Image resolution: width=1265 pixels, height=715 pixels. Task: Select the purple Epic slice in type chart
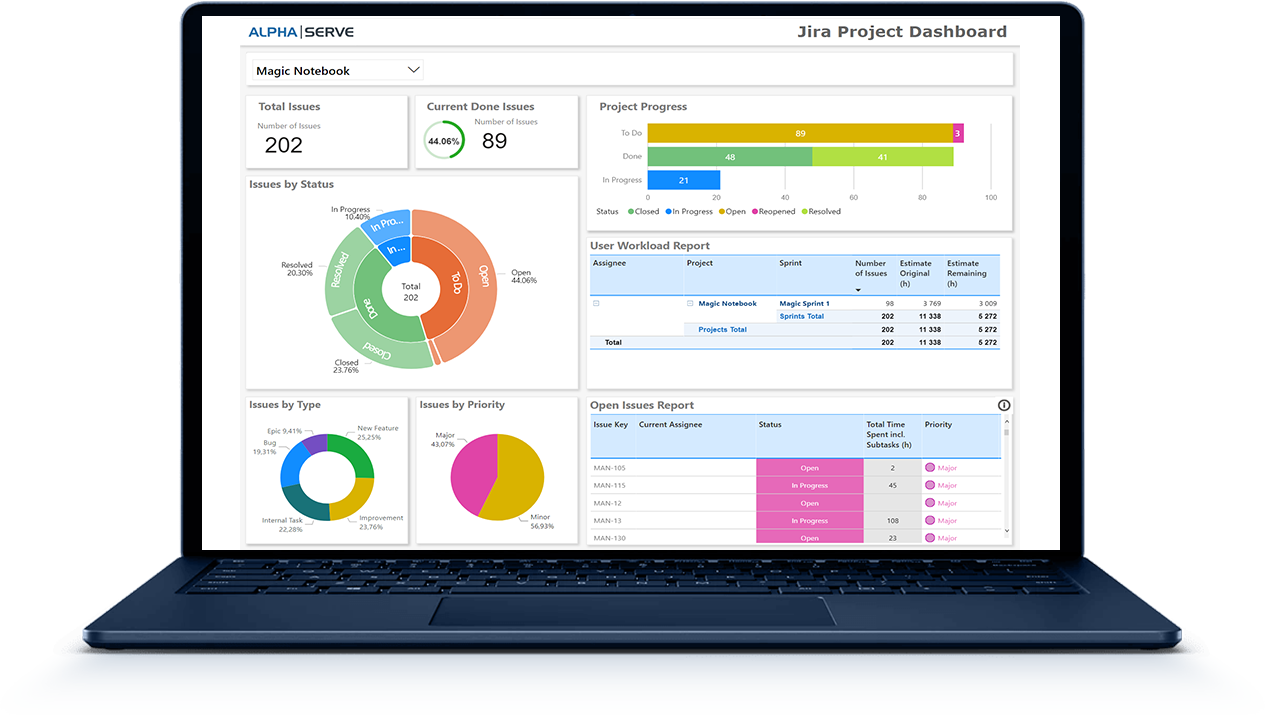[315, 443]
